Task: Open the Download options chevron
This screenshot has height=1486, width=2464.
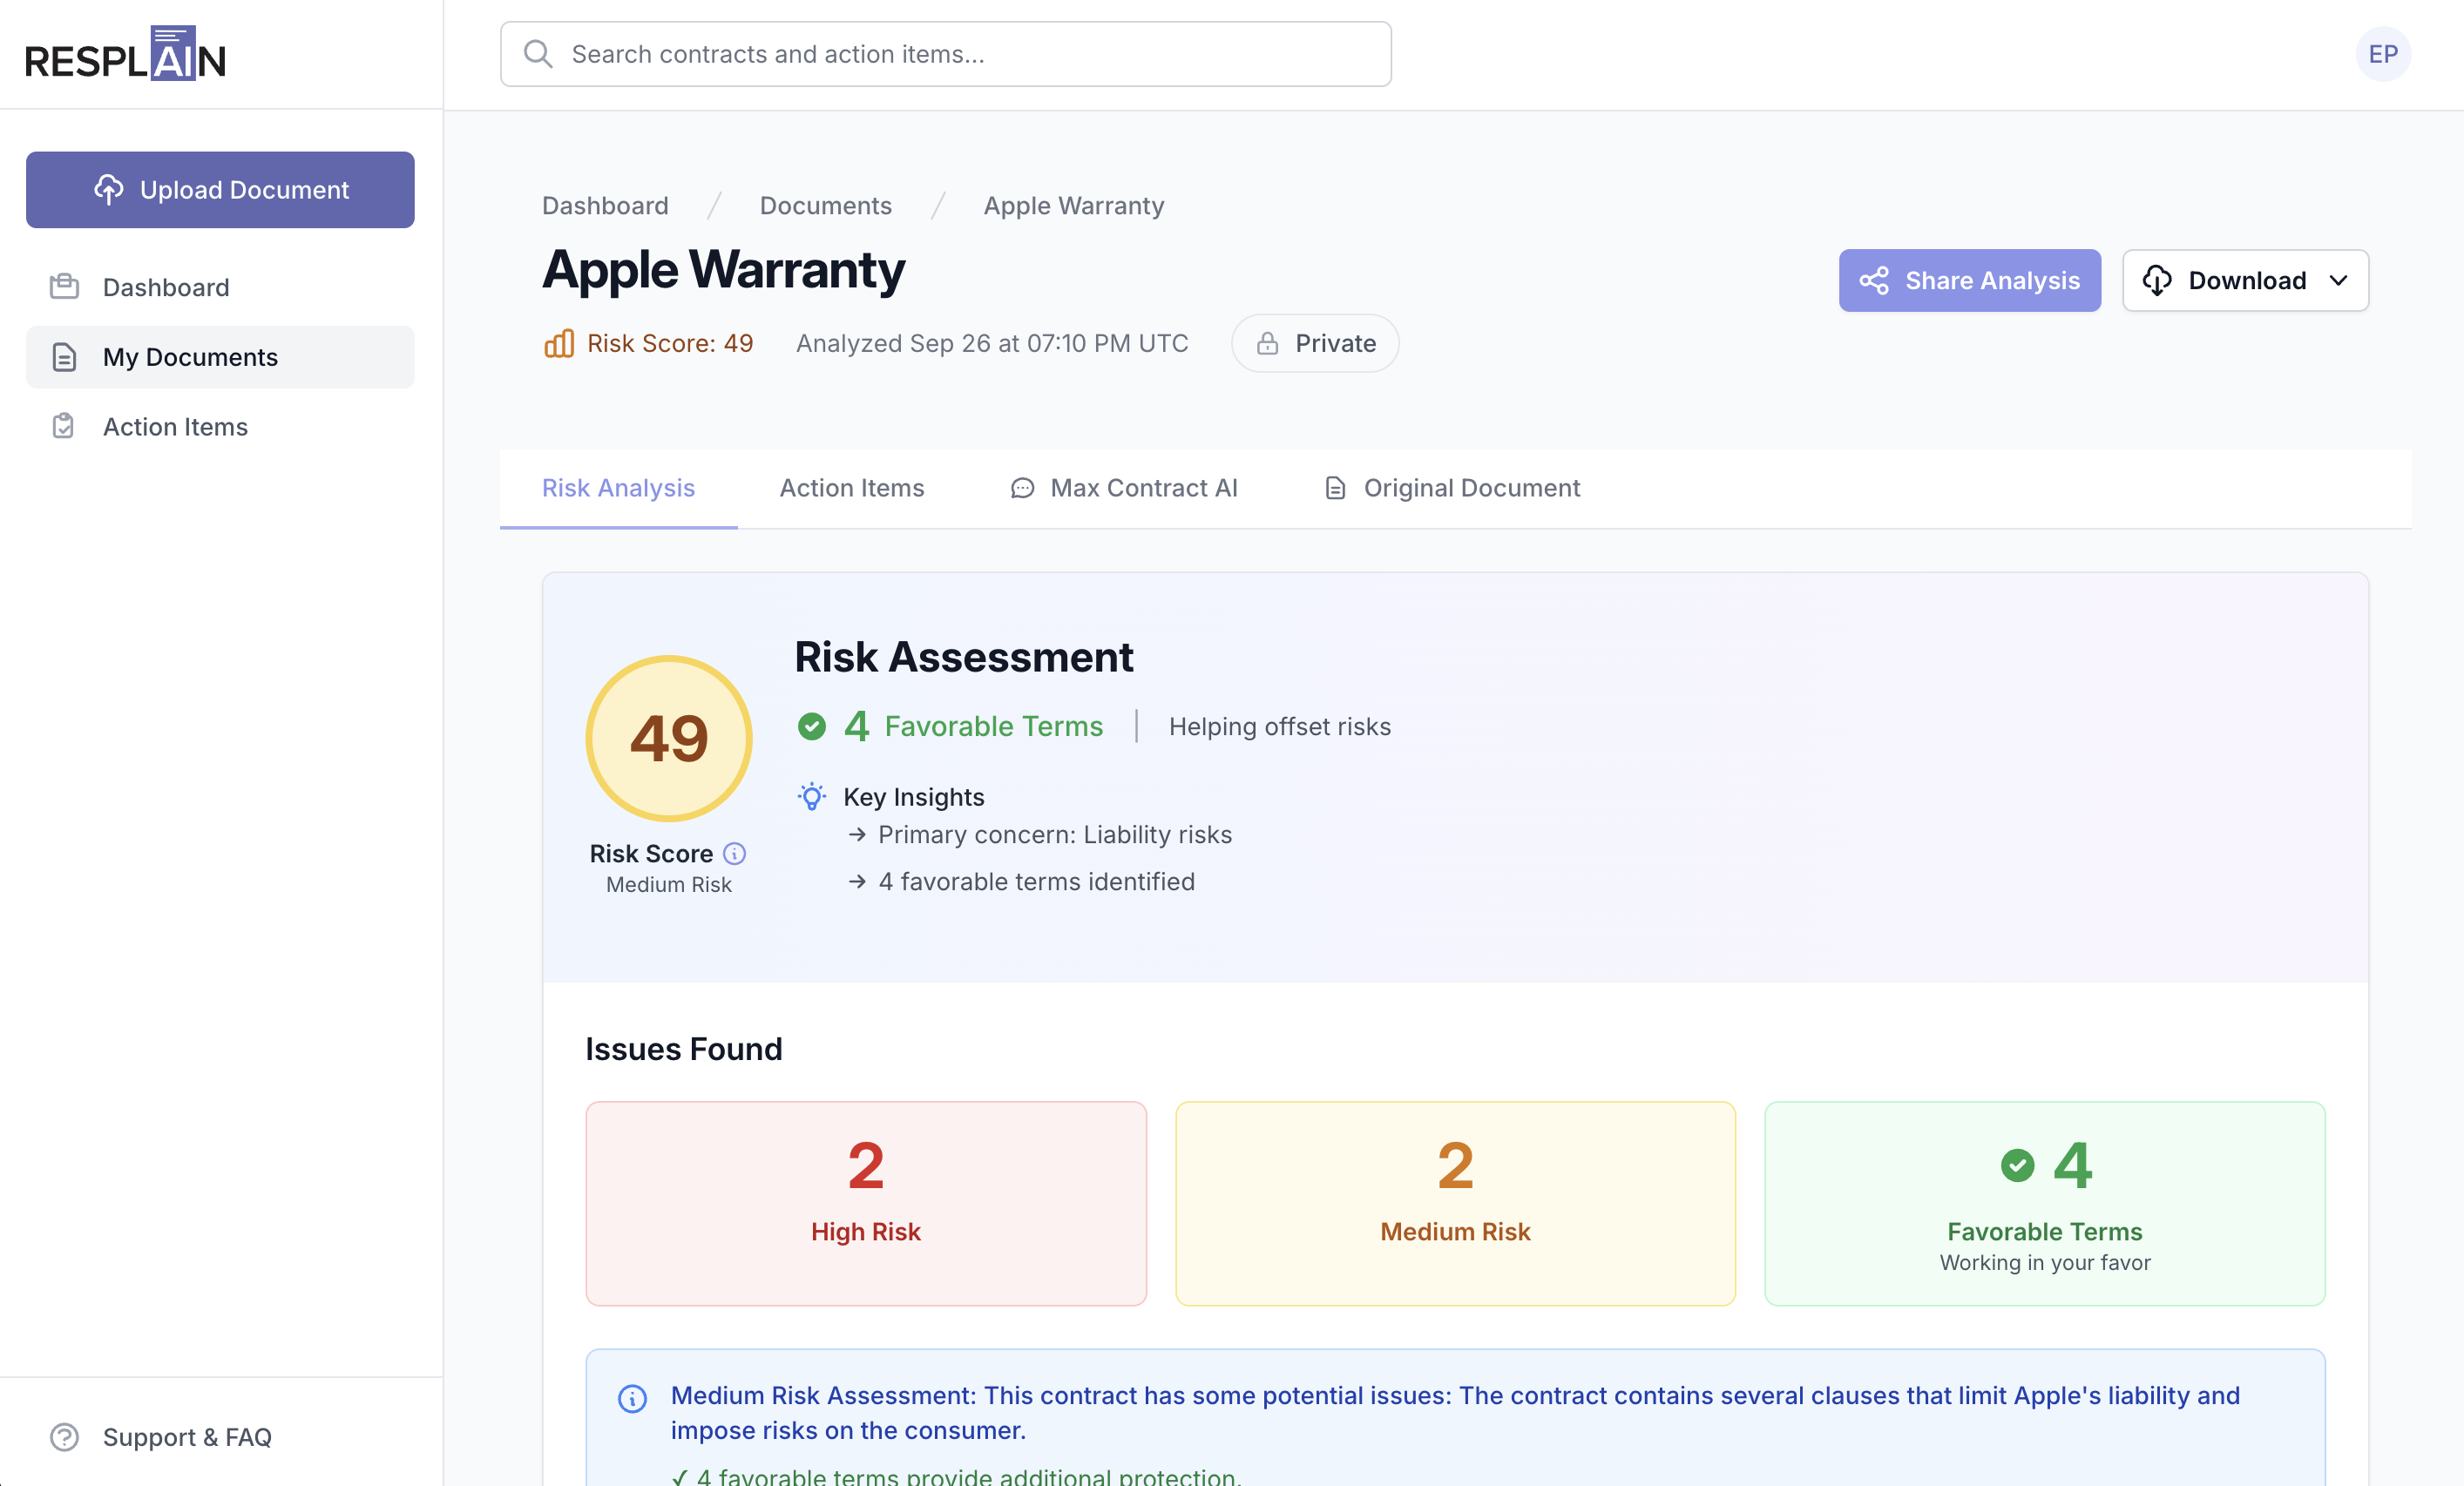Action: click(x=2338, y=281)
